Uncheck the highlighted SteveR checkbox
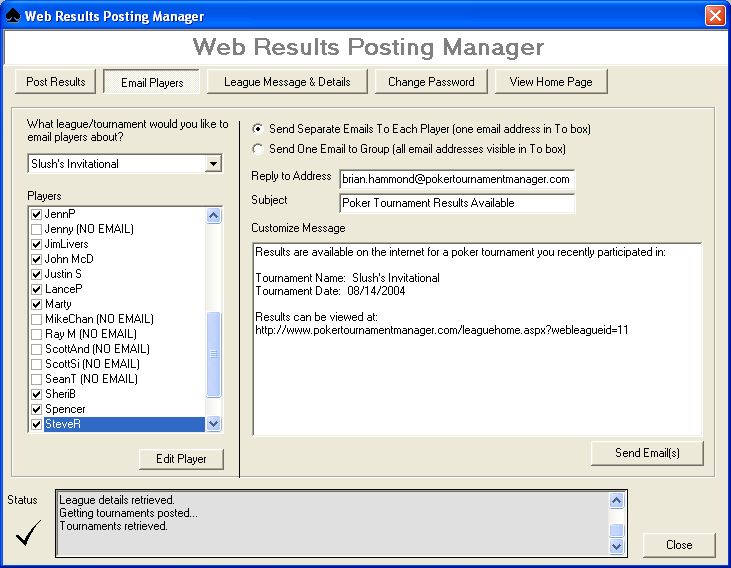This screenshot has width=731, height=568. [x=36, y=424]
